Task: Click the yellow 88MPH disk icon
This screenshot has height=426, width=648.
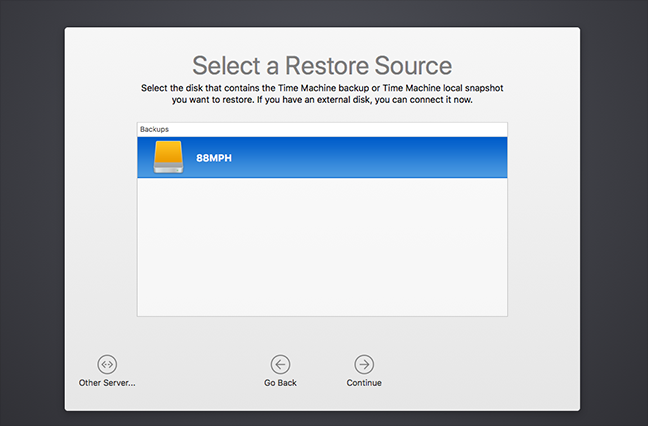Action: [169, 157]
